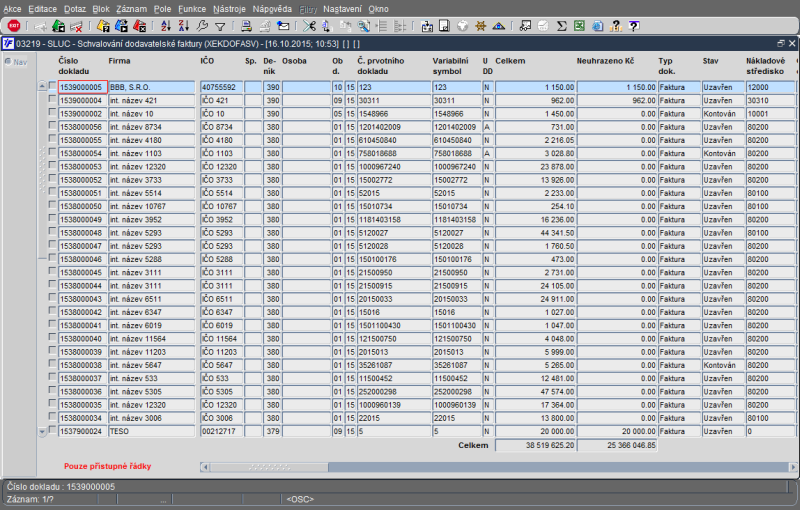The image size is (800, 510).
Task: Open the Záznam menu
Action: pyautogui.click(x=131, y=9)
